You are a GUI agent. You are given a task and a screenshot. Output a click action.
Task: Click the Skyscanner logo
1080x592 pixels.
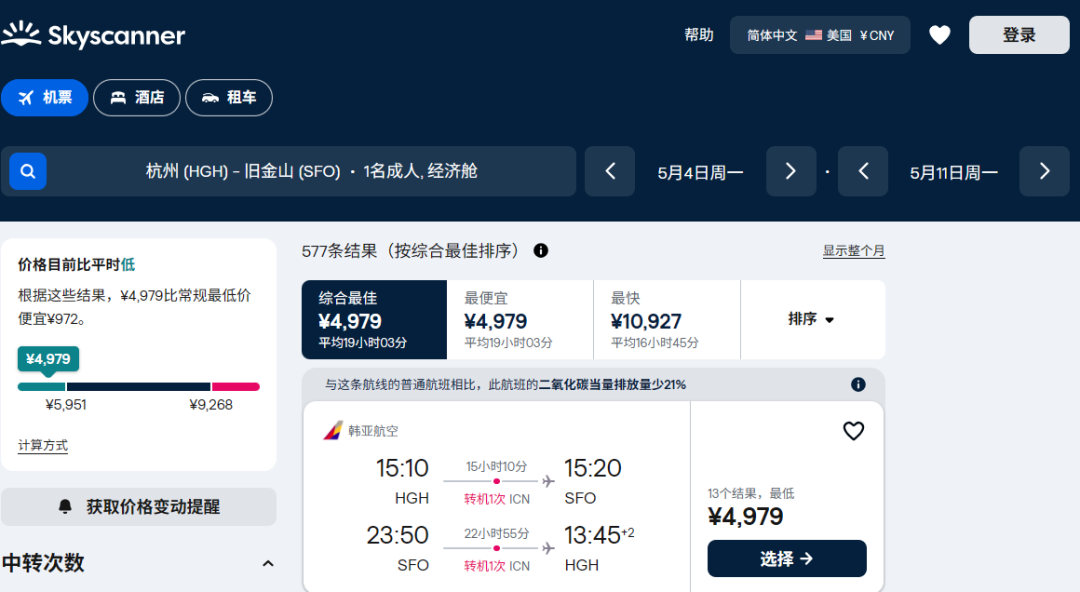(93, 35)
